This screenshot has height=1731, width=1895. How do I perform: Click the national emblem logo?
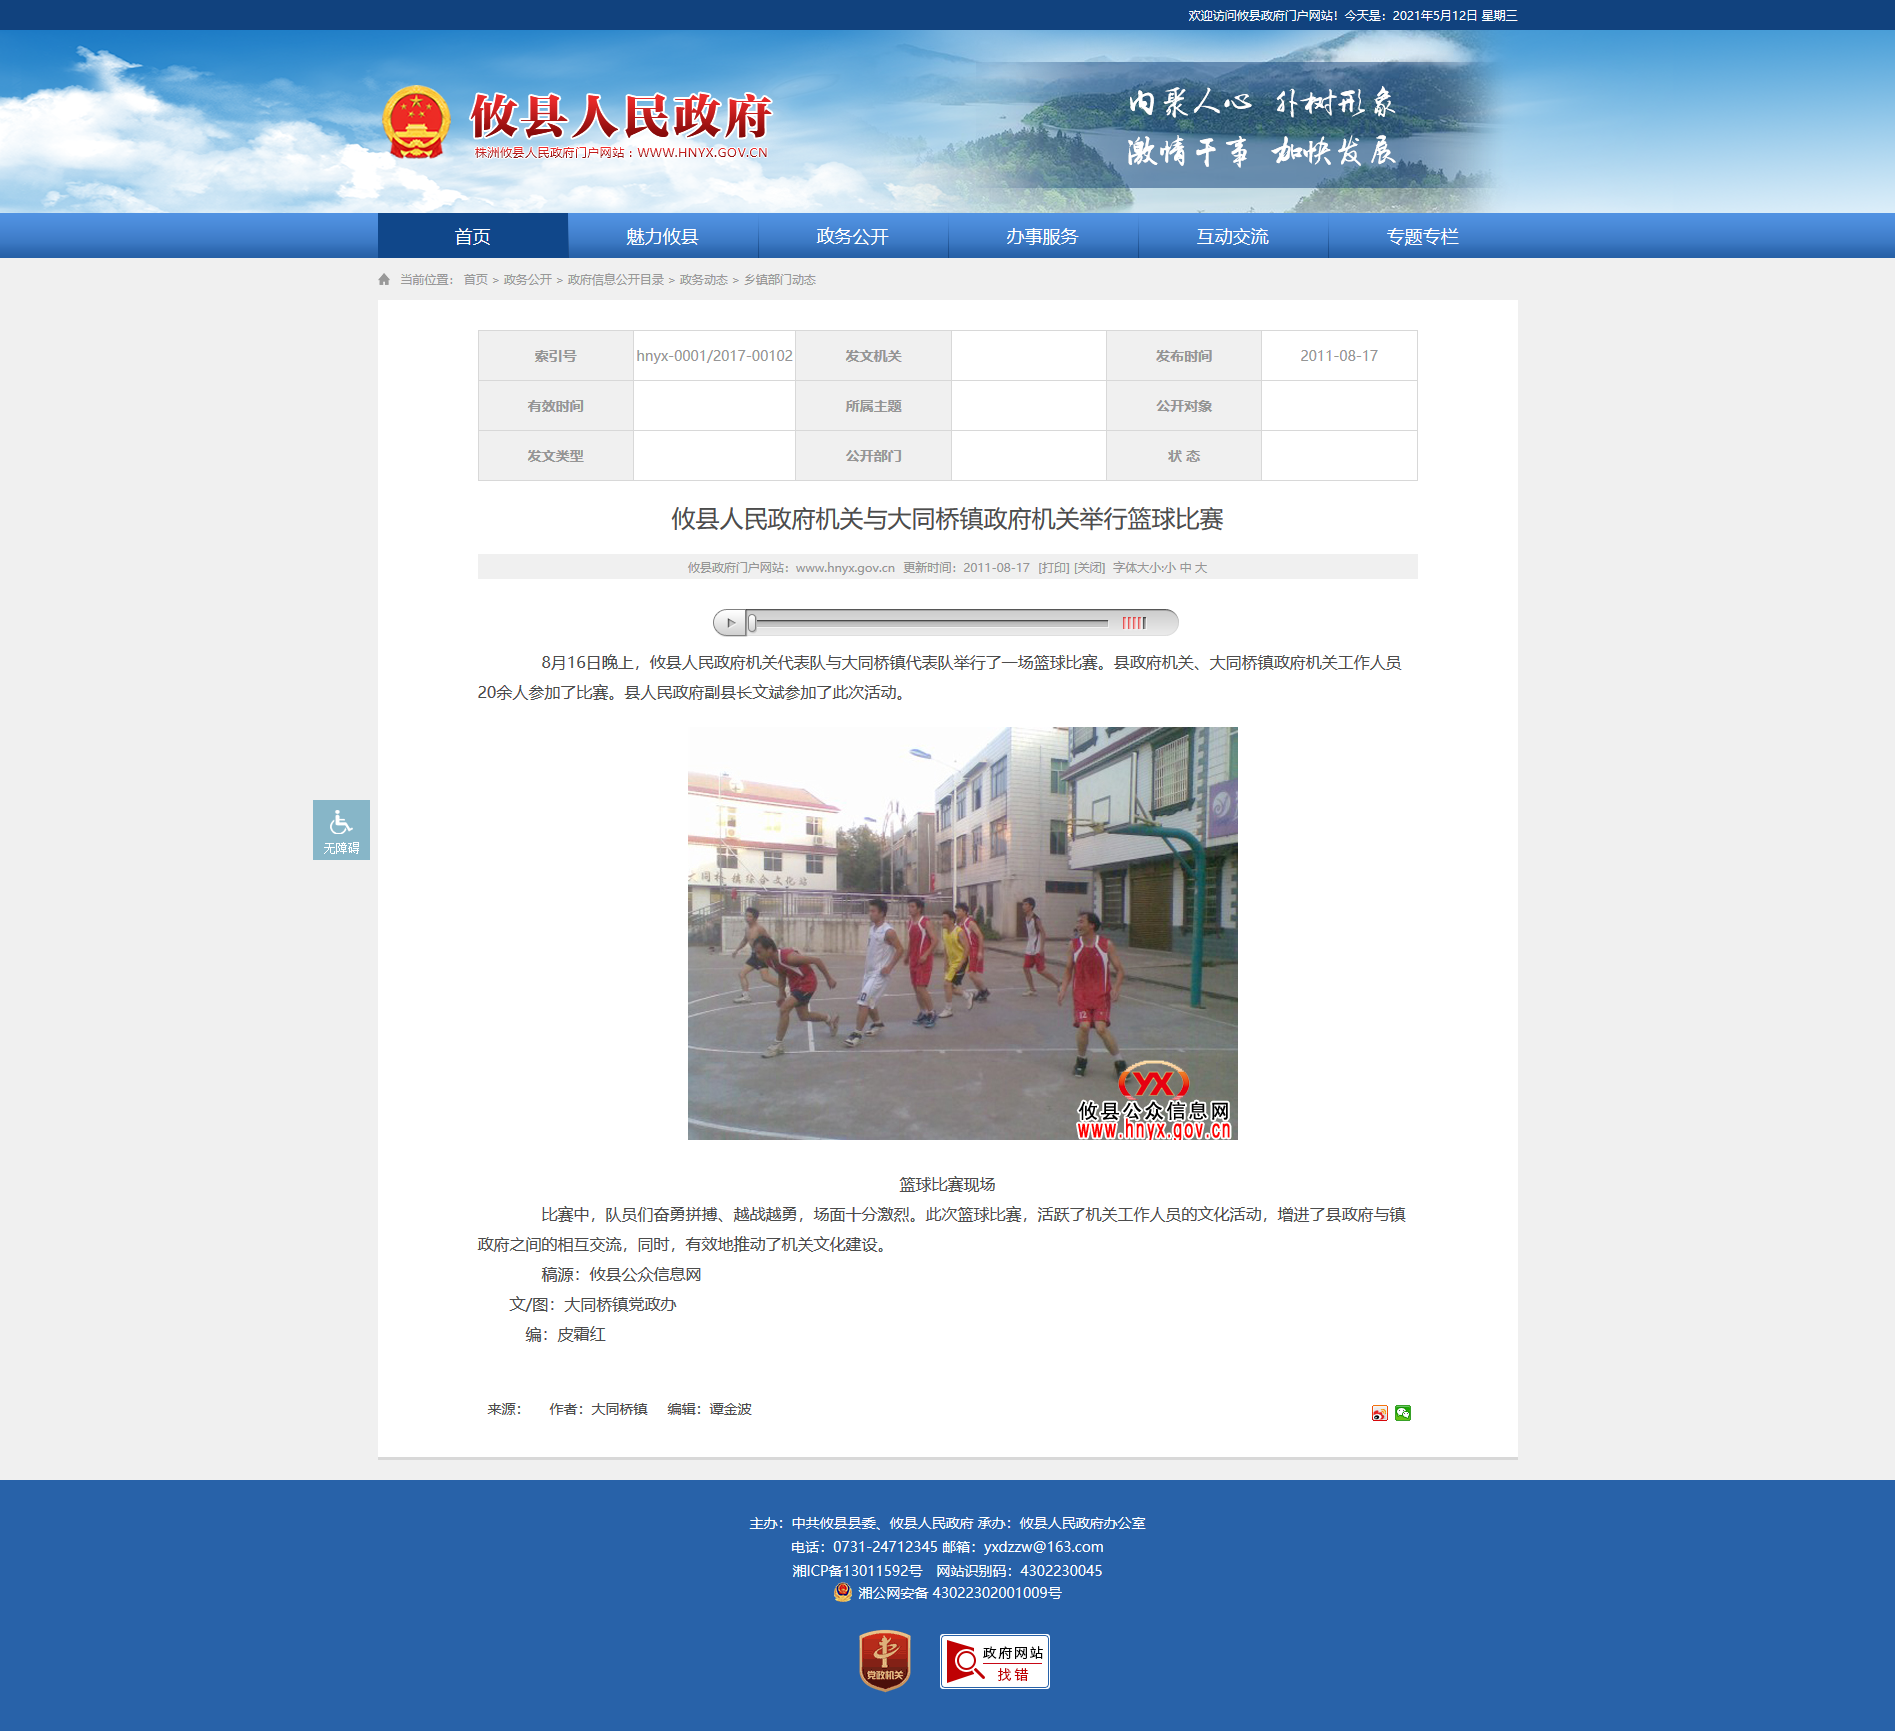pos(416,122)
